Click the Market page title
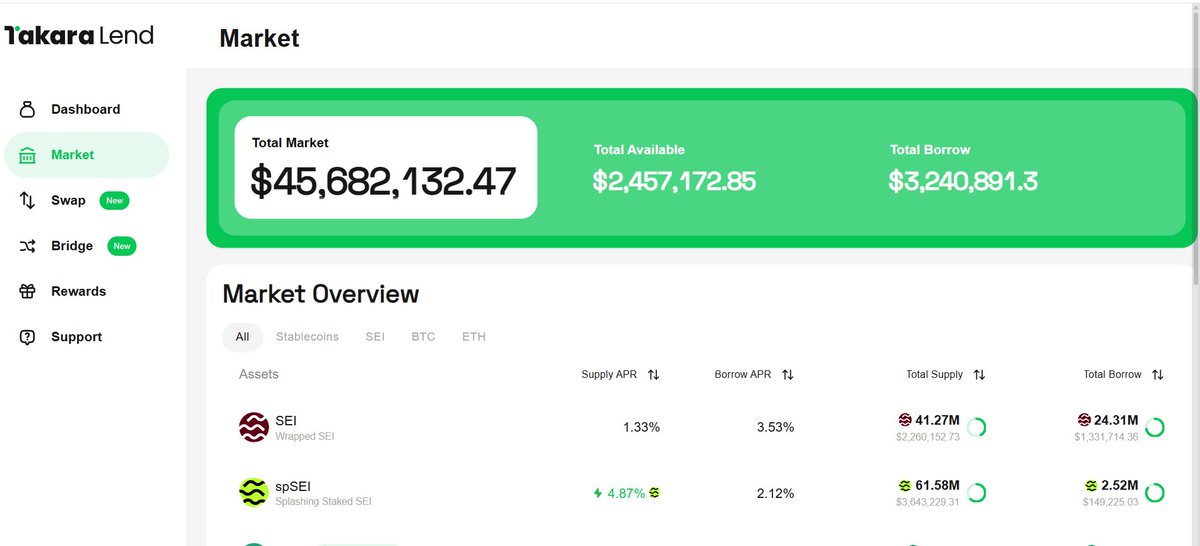The image size is (1200, 546). coord(259,38)
